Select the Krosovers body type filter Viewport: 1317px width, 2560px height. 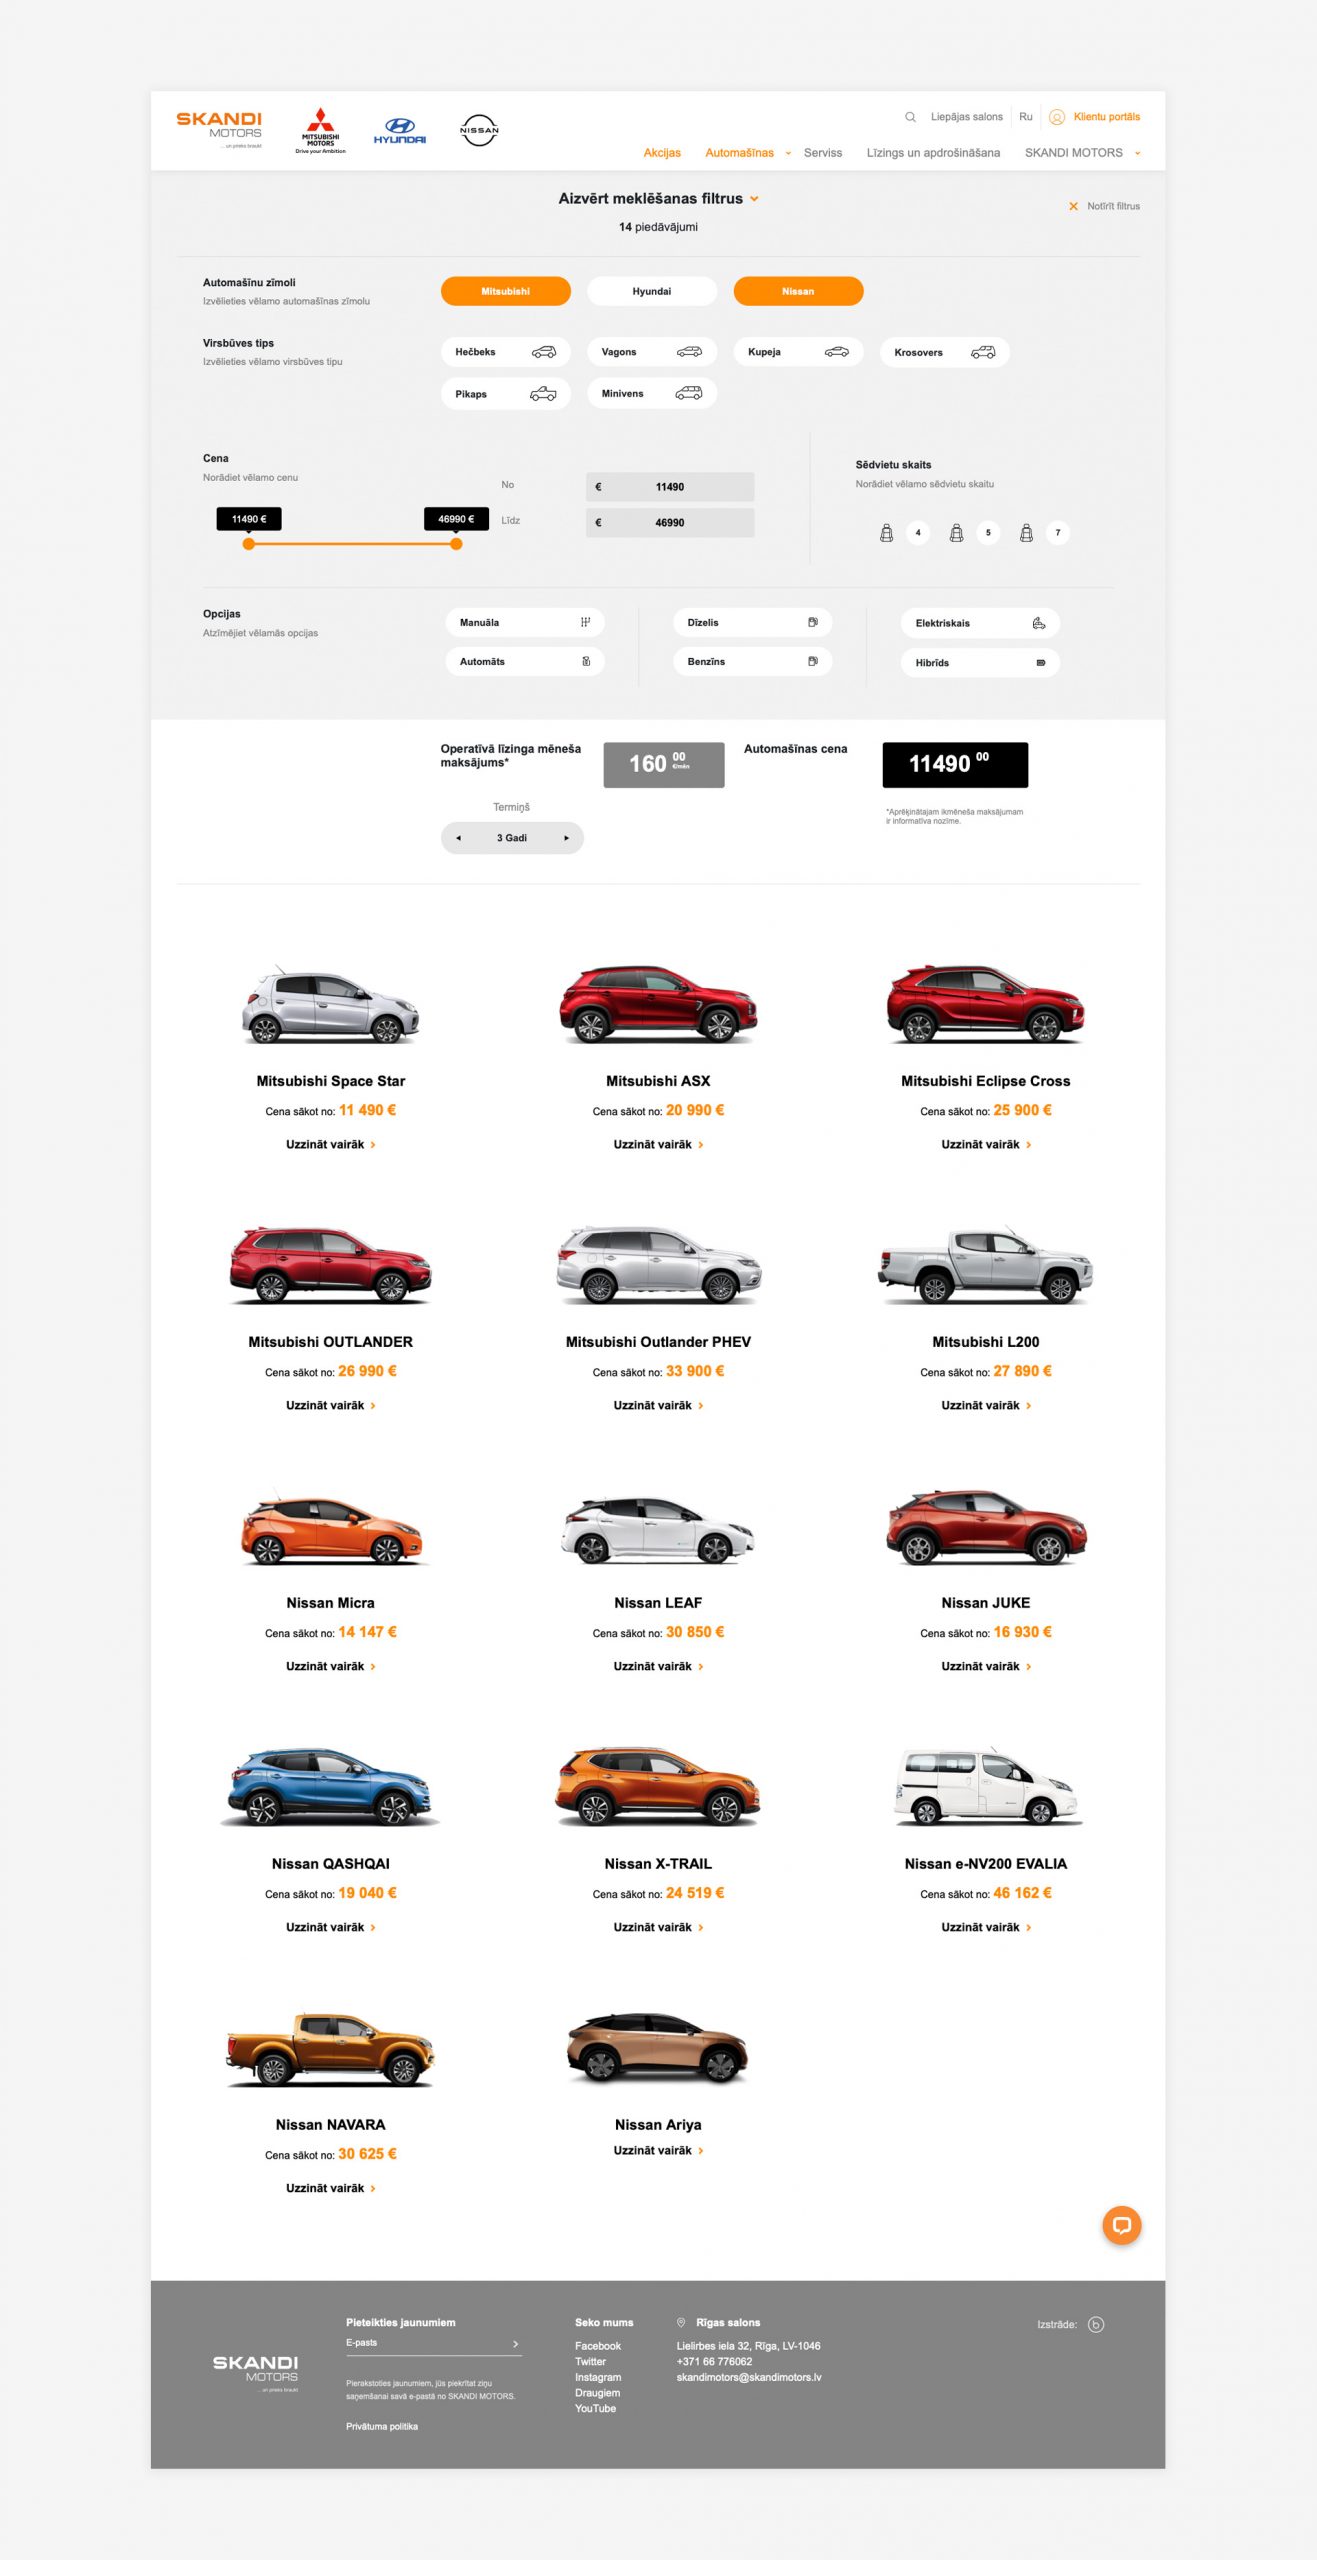tap(945, 352)
